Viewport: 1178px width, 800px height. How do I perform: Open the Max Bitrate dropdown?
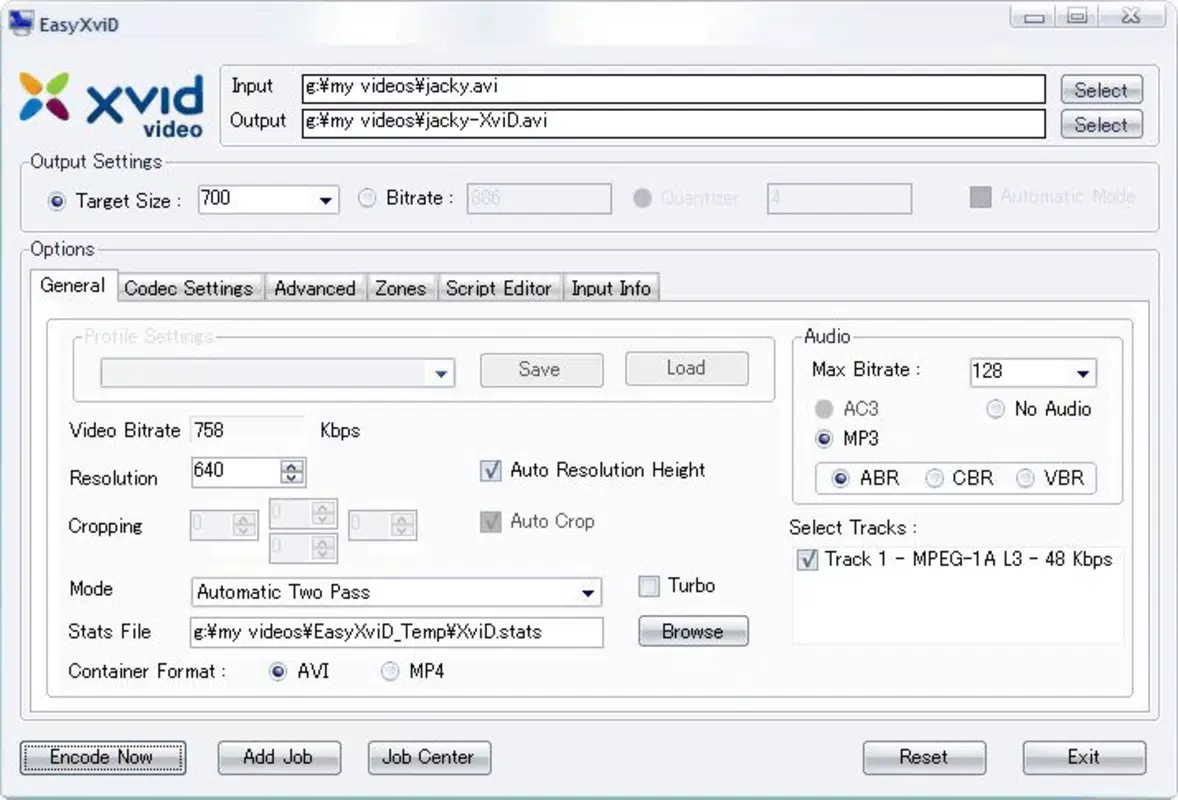(x=1083, y=373)
